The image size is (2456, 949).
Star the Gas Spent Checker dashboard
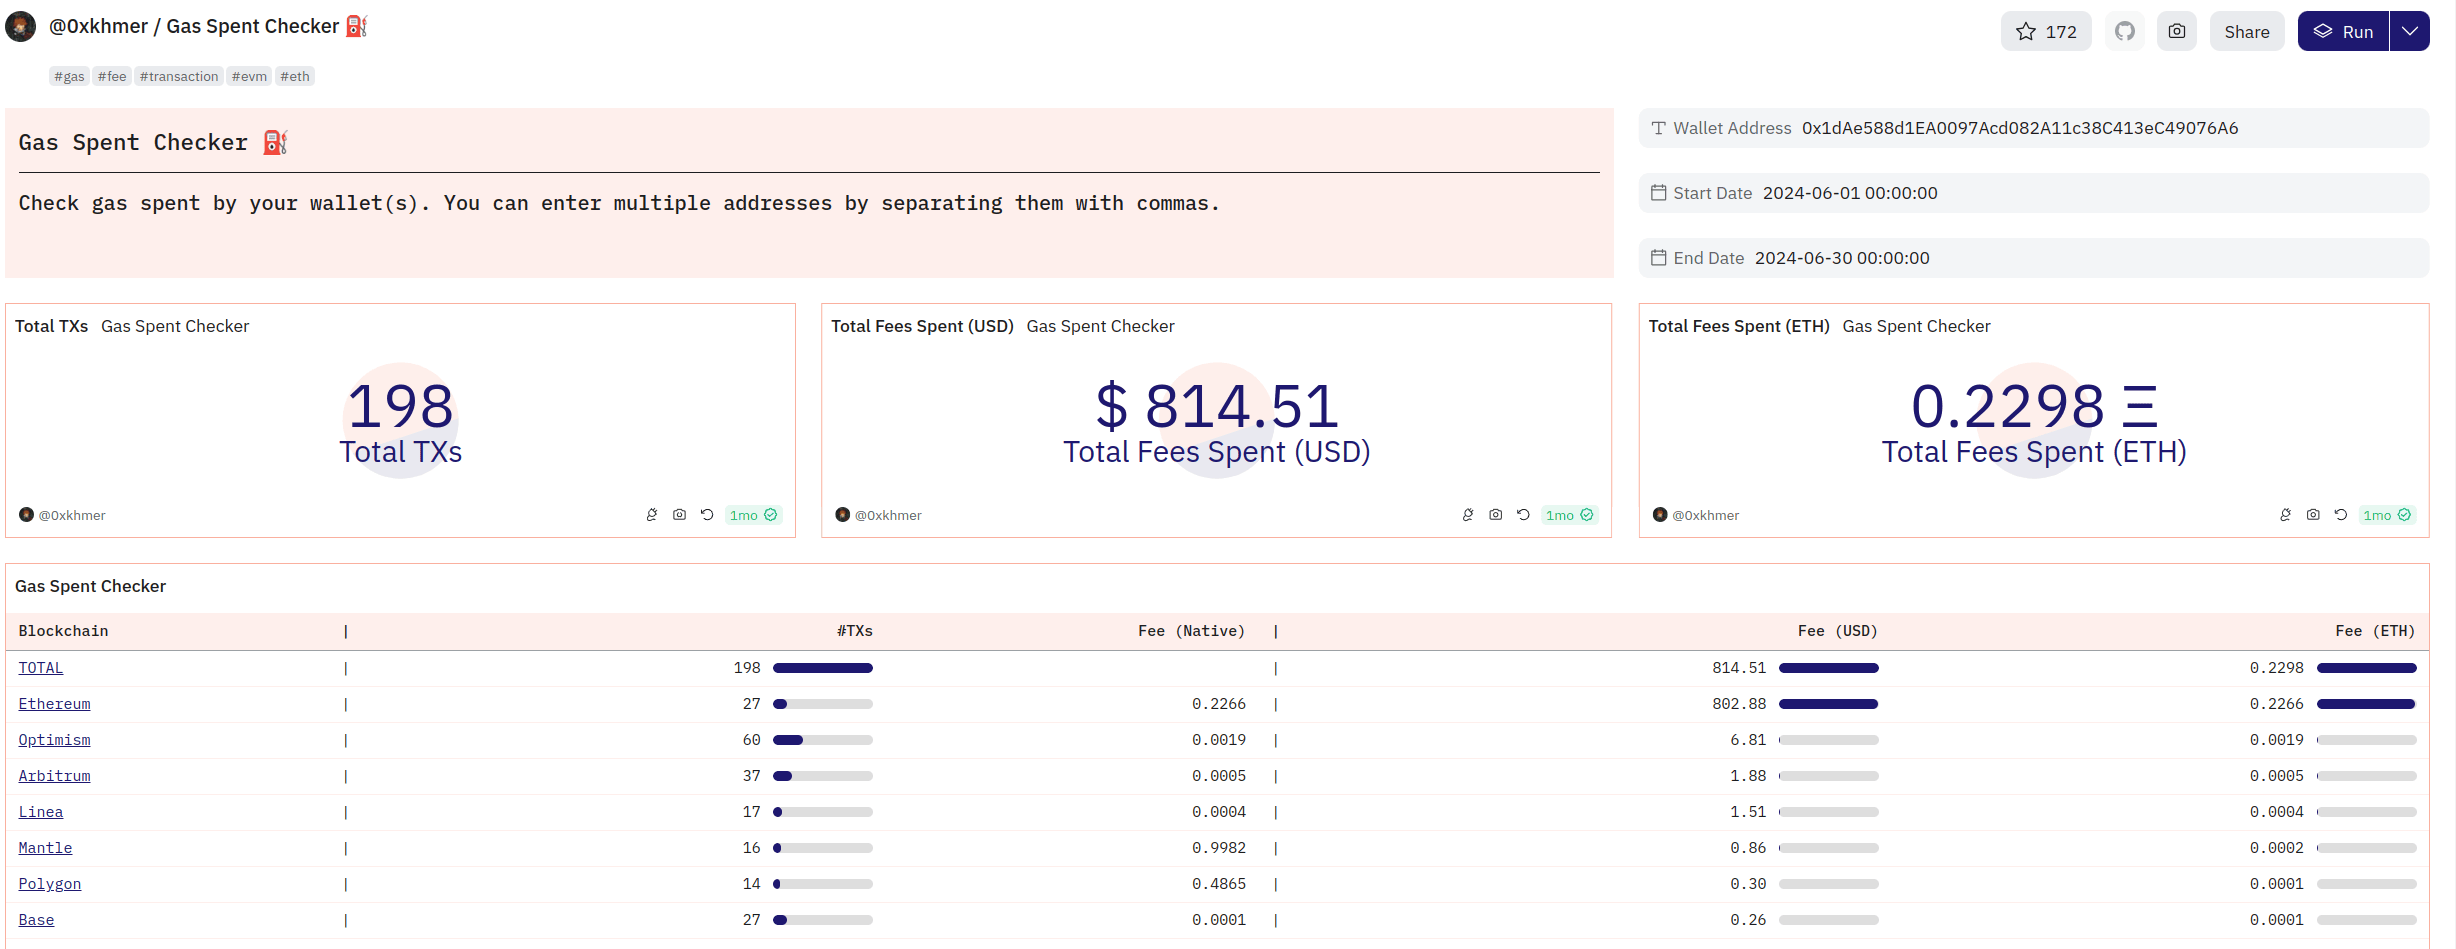point(2045,31)
